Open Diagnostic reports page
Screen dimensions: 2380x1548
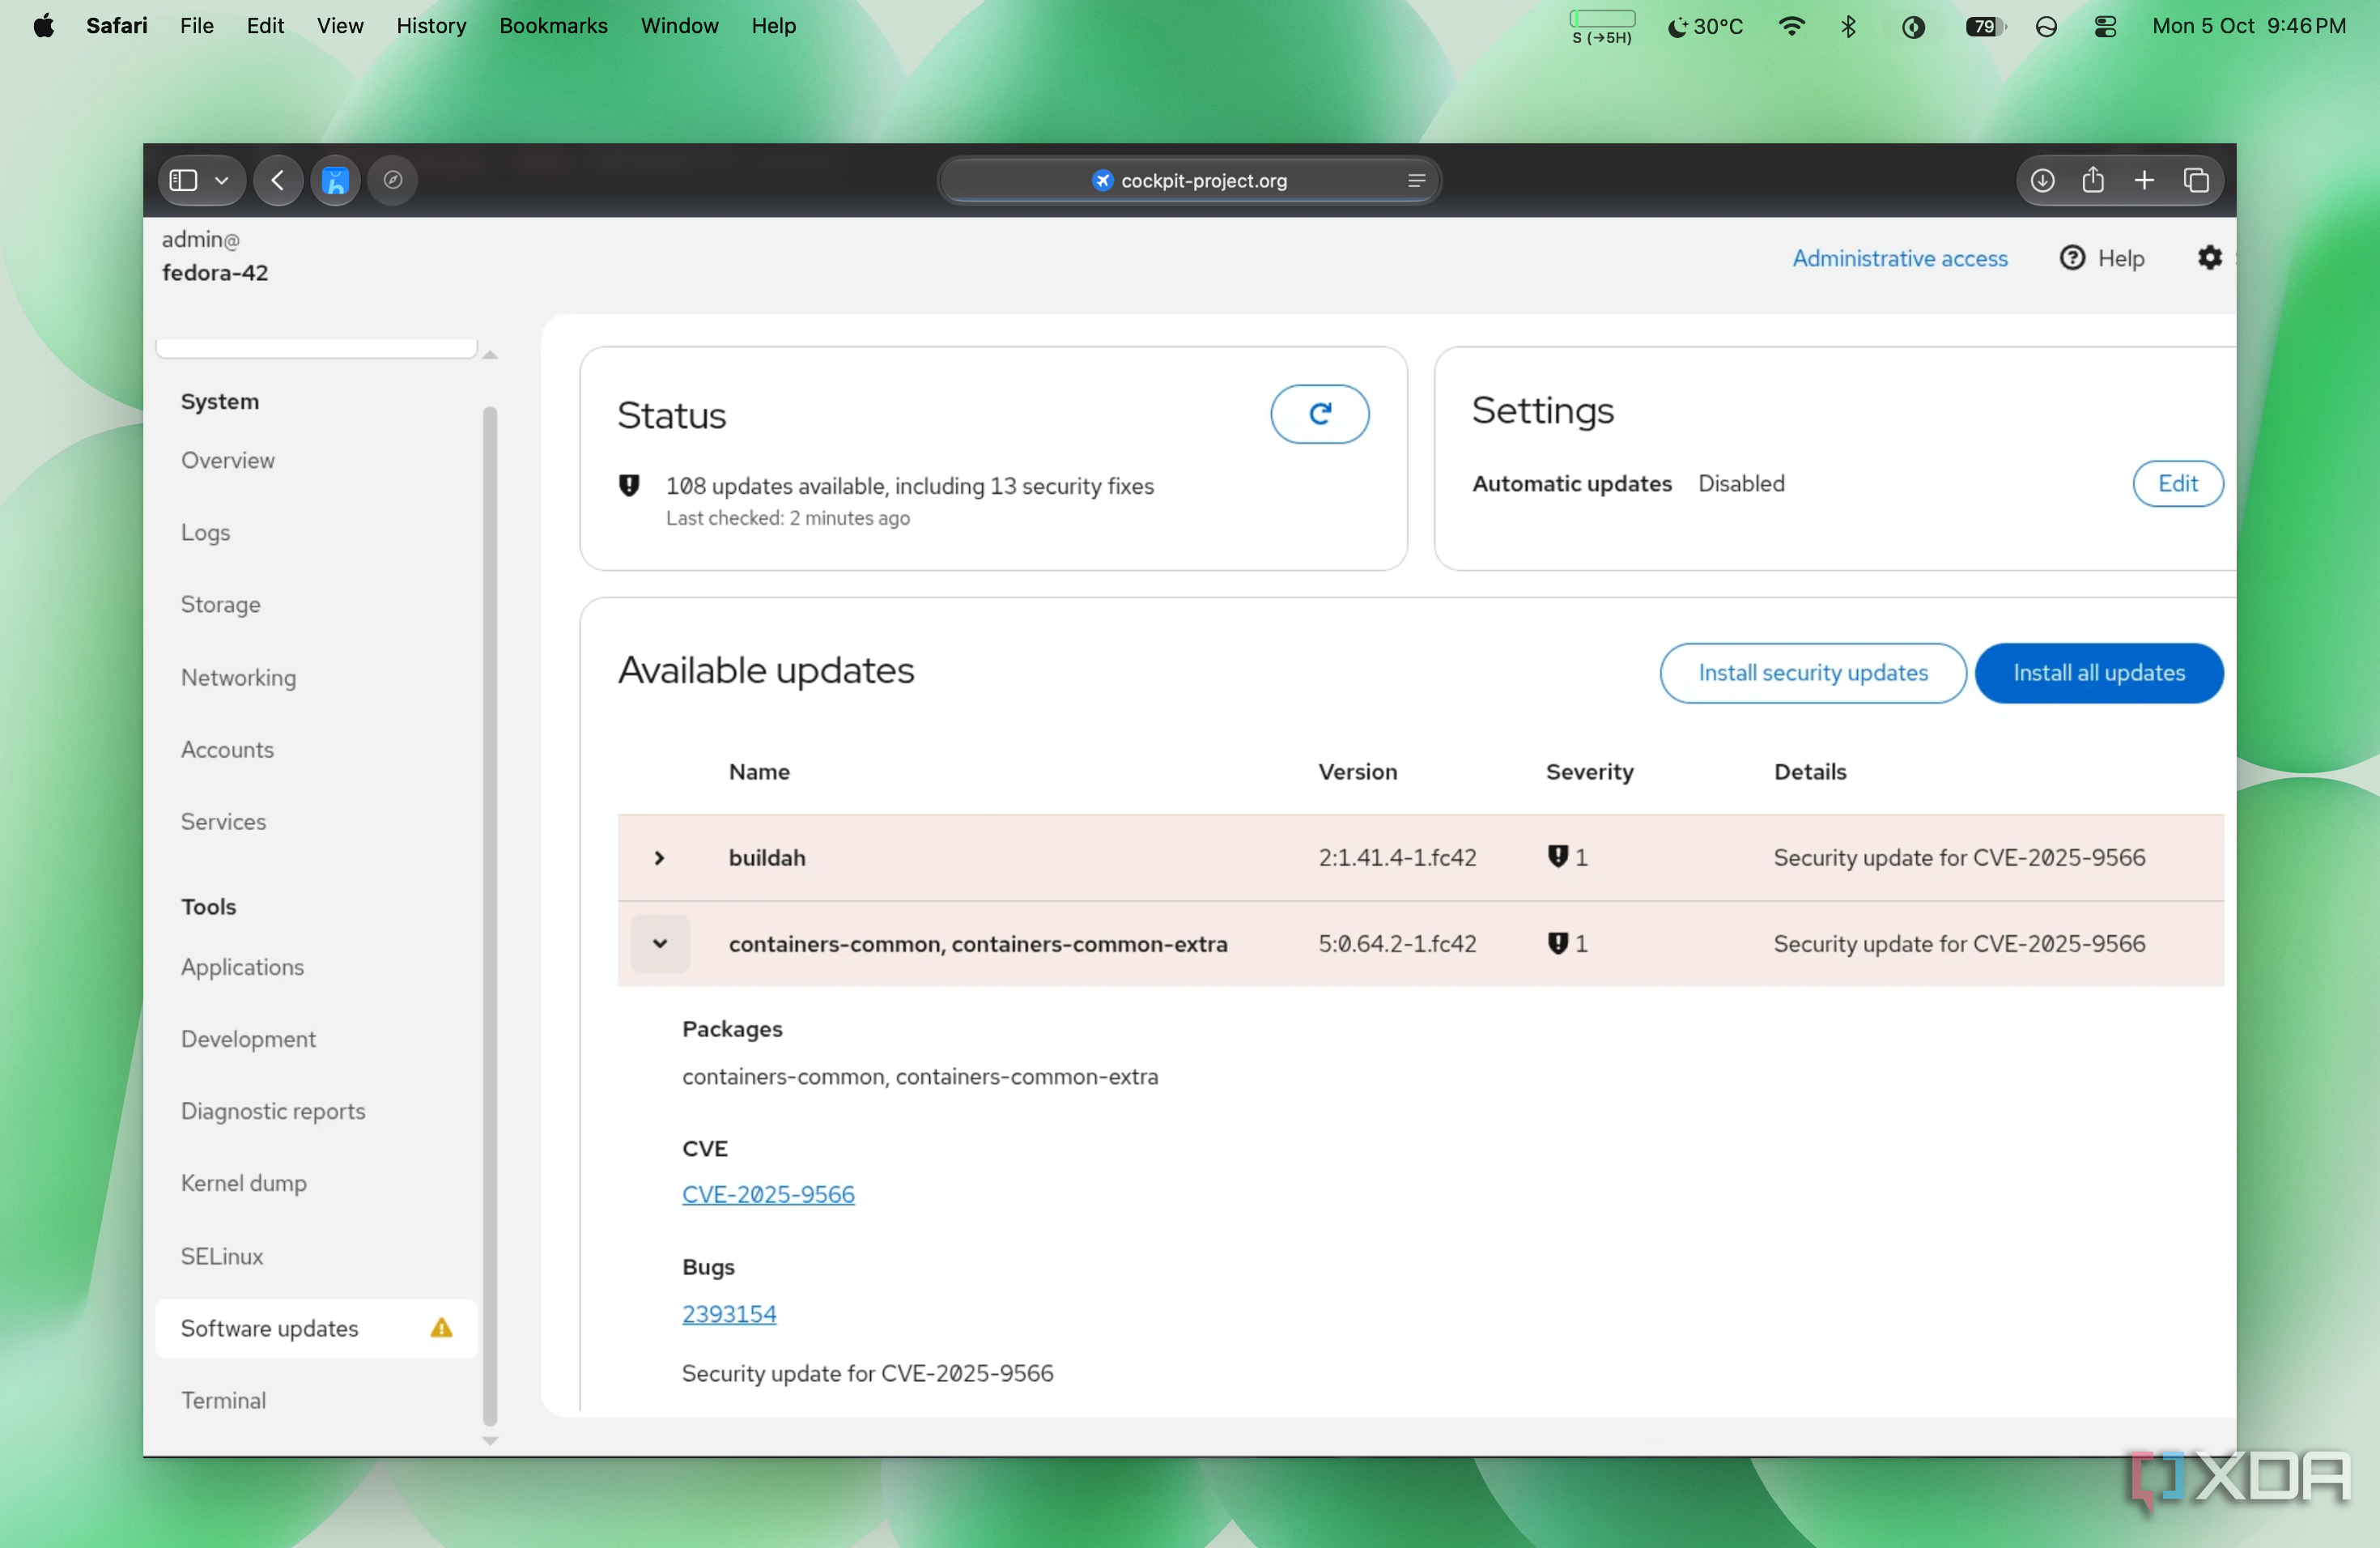click(273, 1111)
